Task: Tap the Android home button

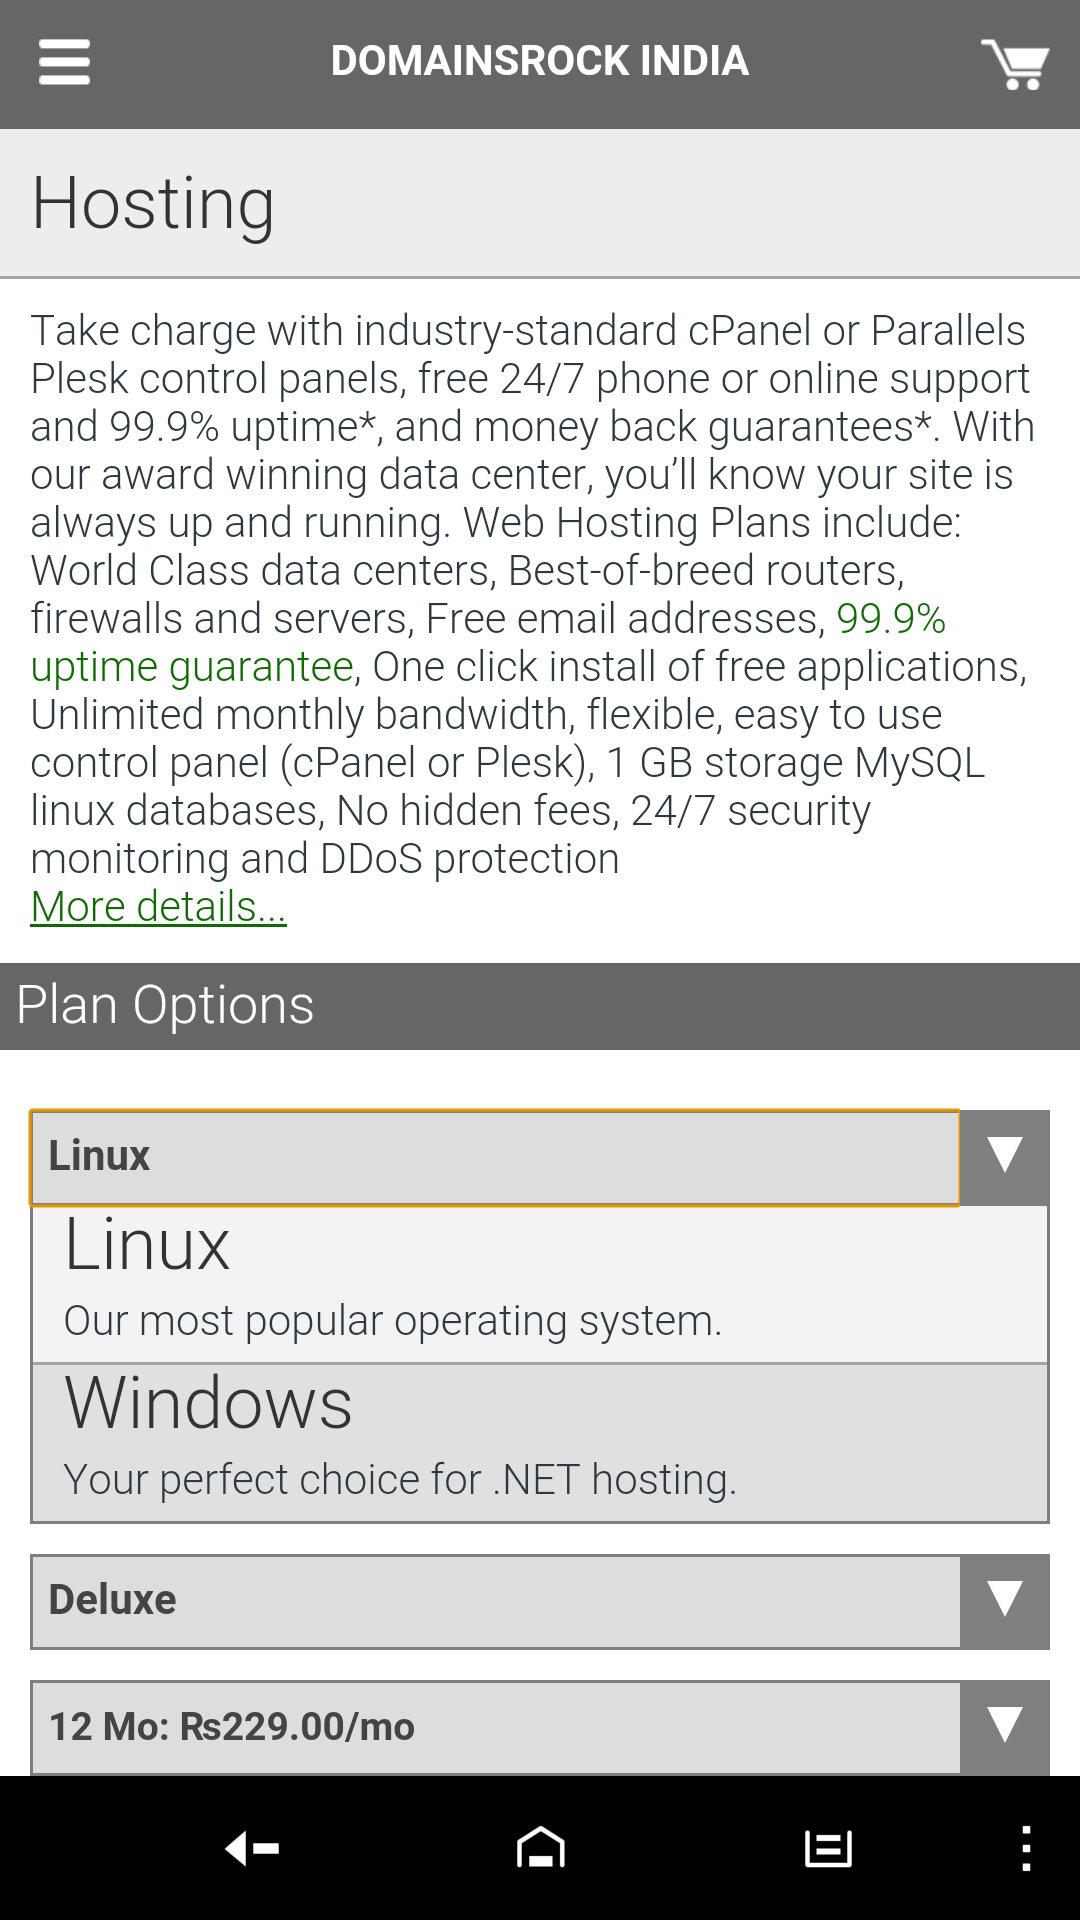Action: click(x=540, y=1848)
